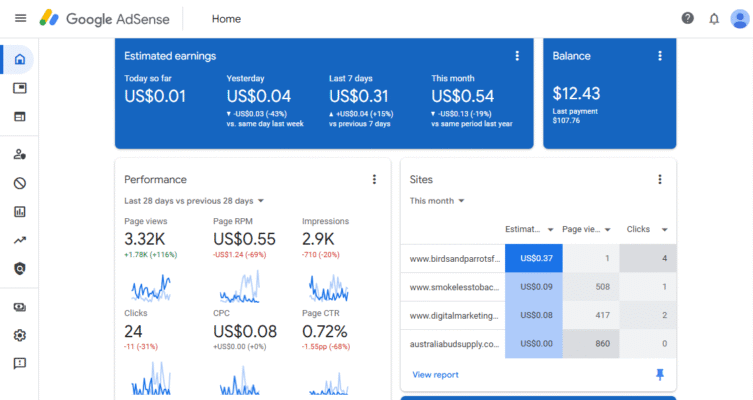Image resolution: width=753 pixels, height=400 pixels.
Task: Open the Balance card options menu
Action: point(659,56)
